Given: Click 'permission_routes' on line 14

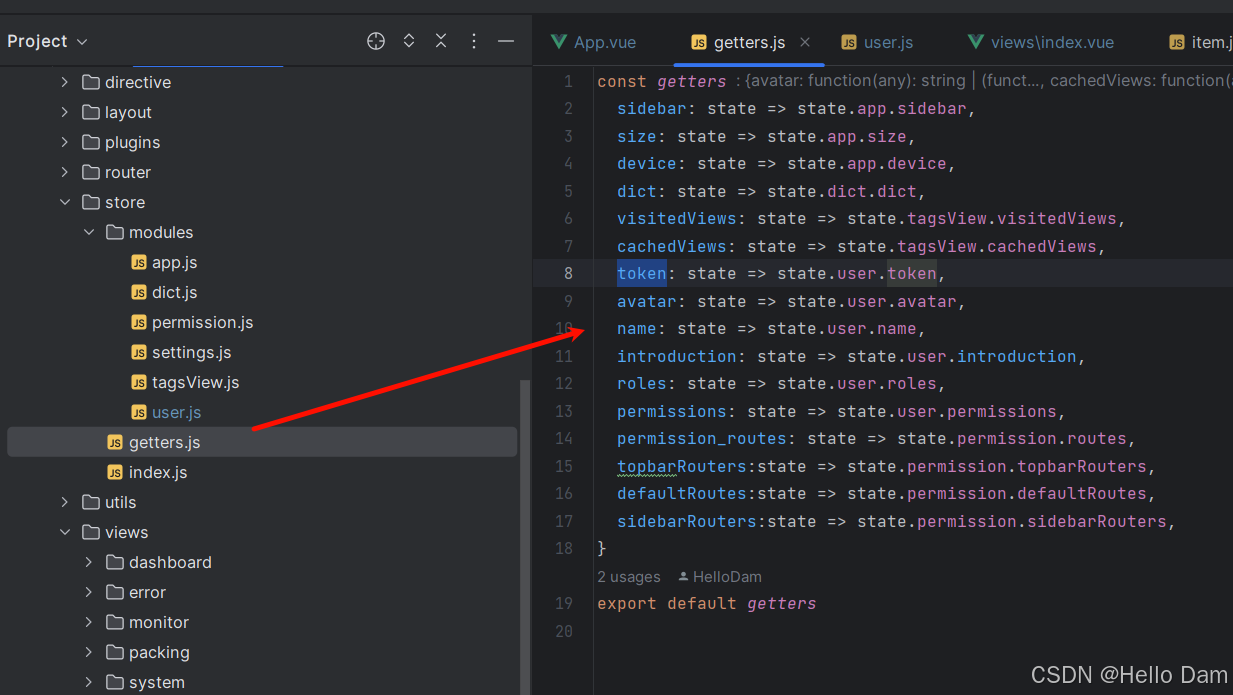Looking at the screenshot, I should click(x=702, y=438).
